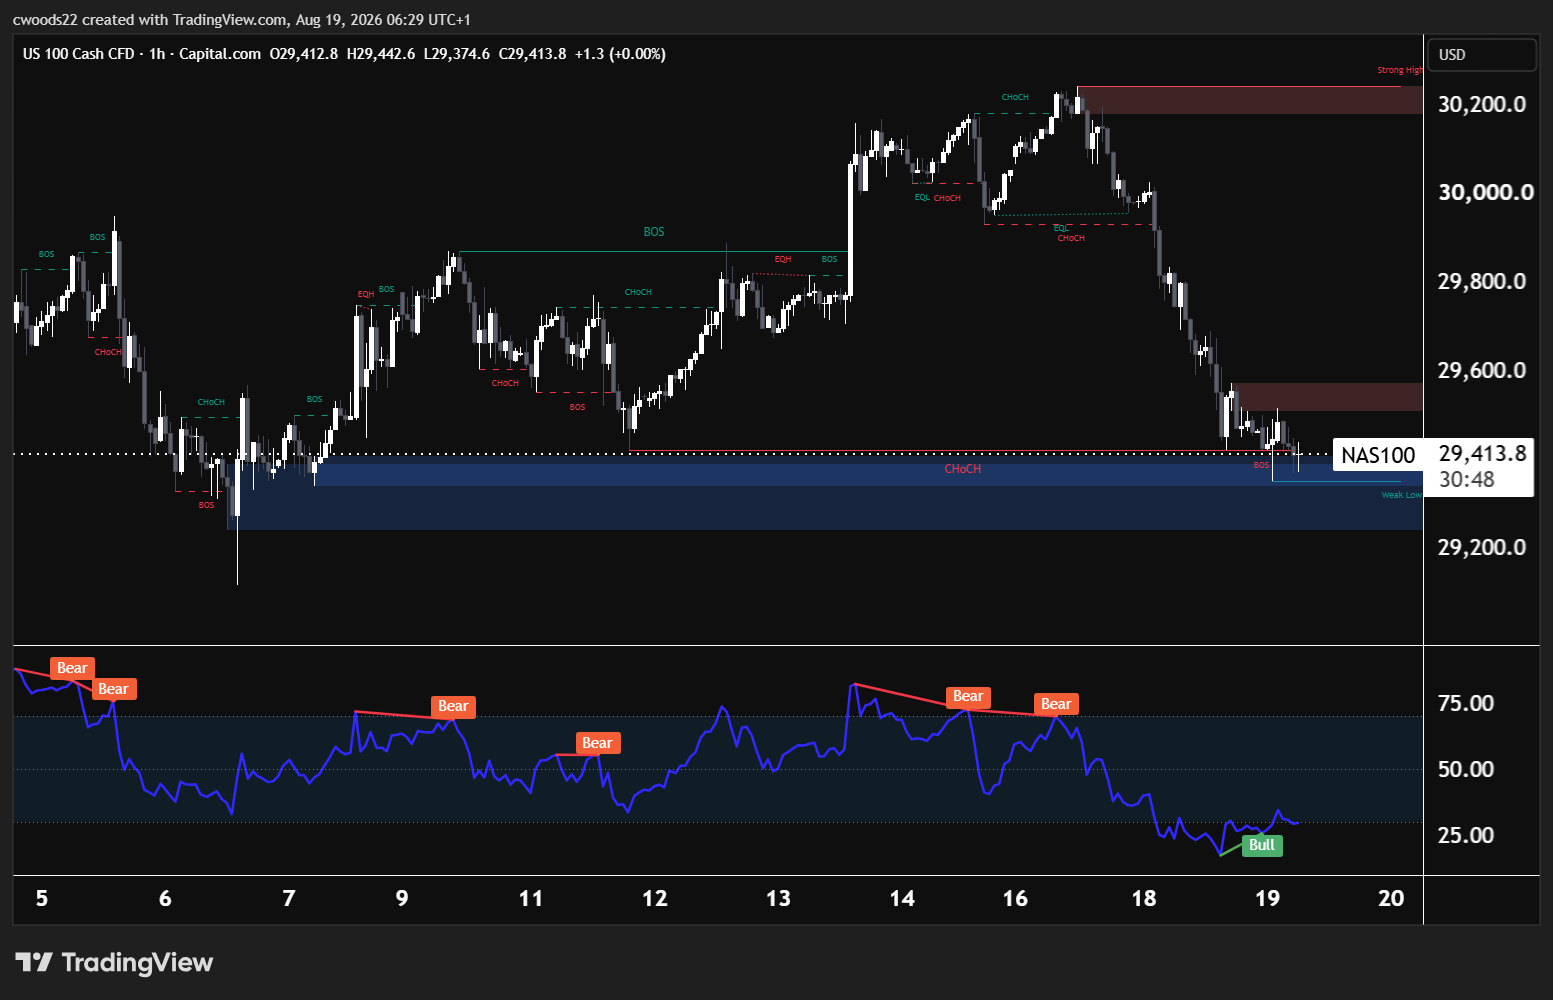Click the upper red supply zone
This screenshot has height=1000, width=1553.
(1250, 100)
